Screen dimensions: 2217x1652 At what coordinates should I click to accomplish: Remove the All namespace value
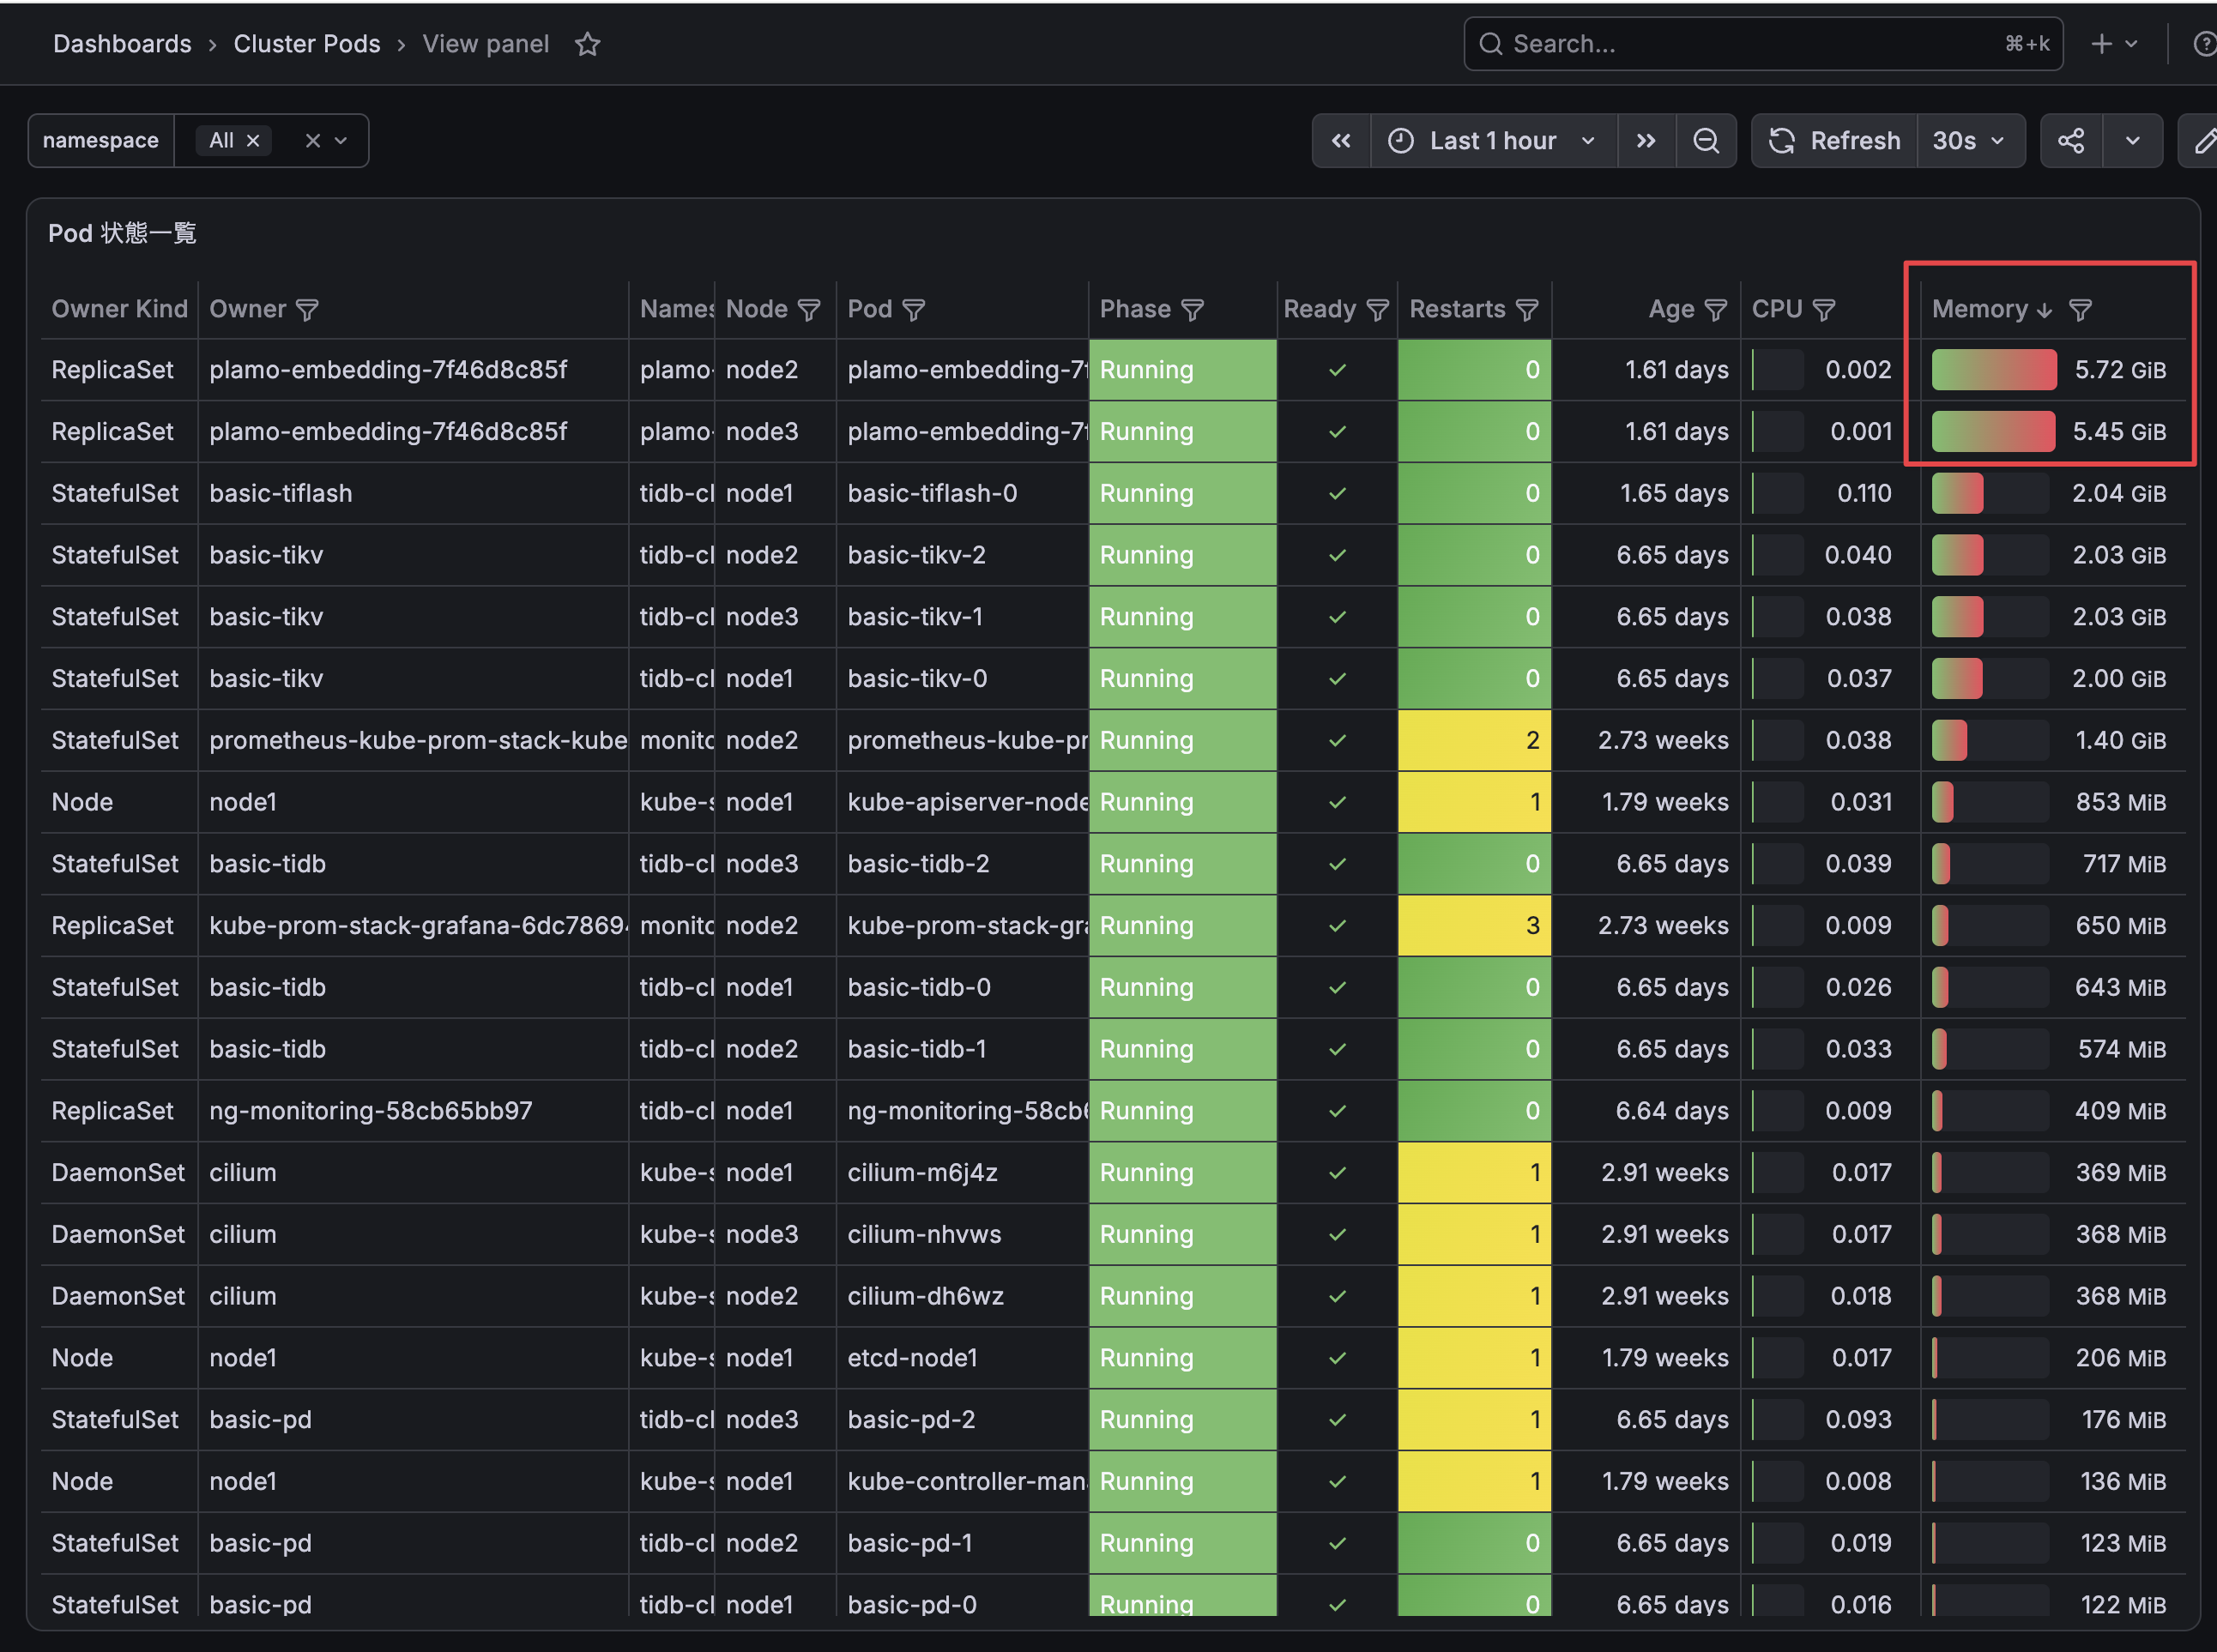point(253,141)
